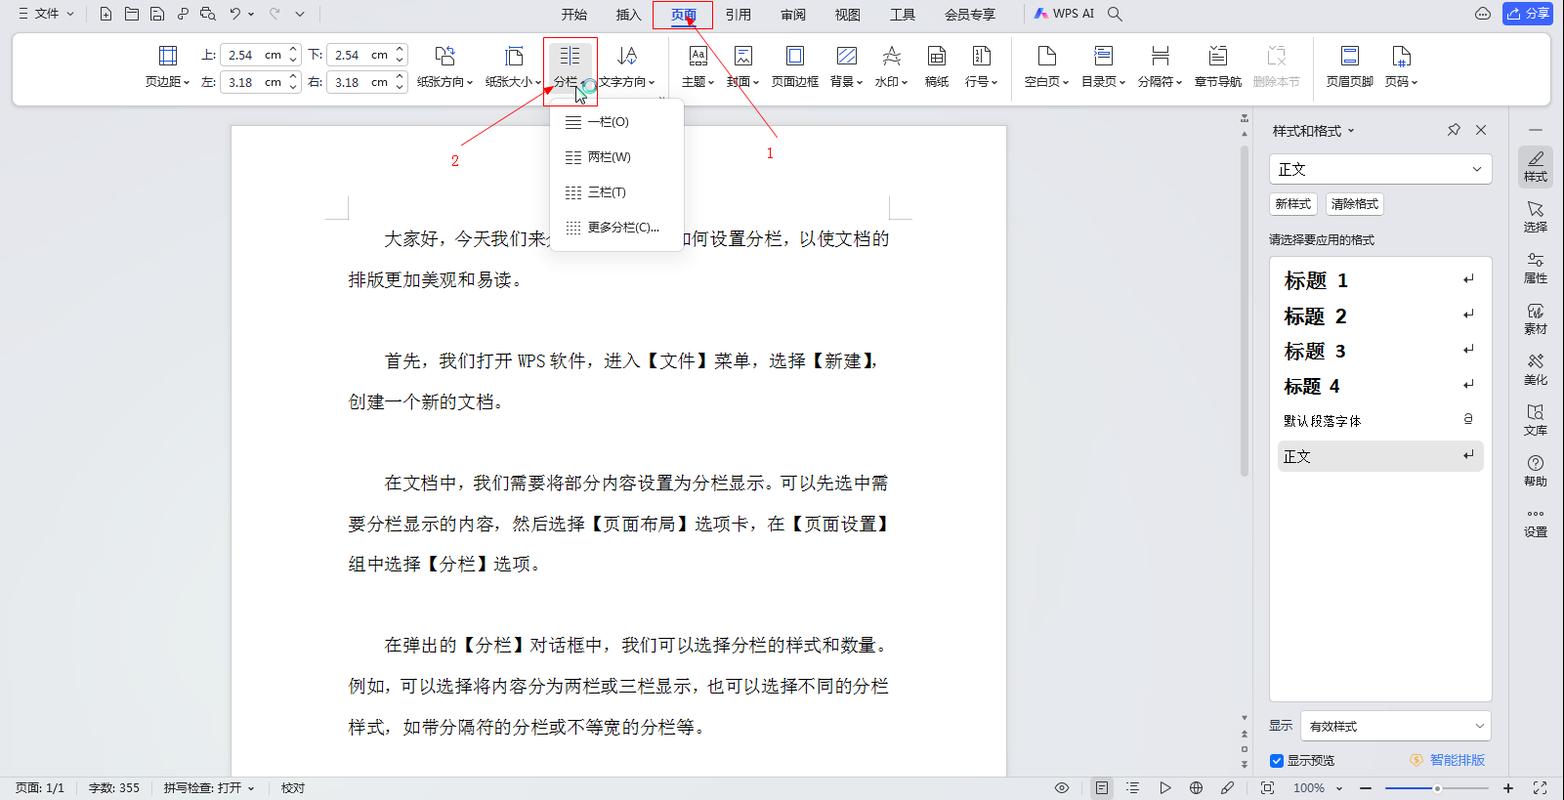
Task: Open the 目录页 table of contents tool
Action: pyautogui.click(x=1103, y=67)
